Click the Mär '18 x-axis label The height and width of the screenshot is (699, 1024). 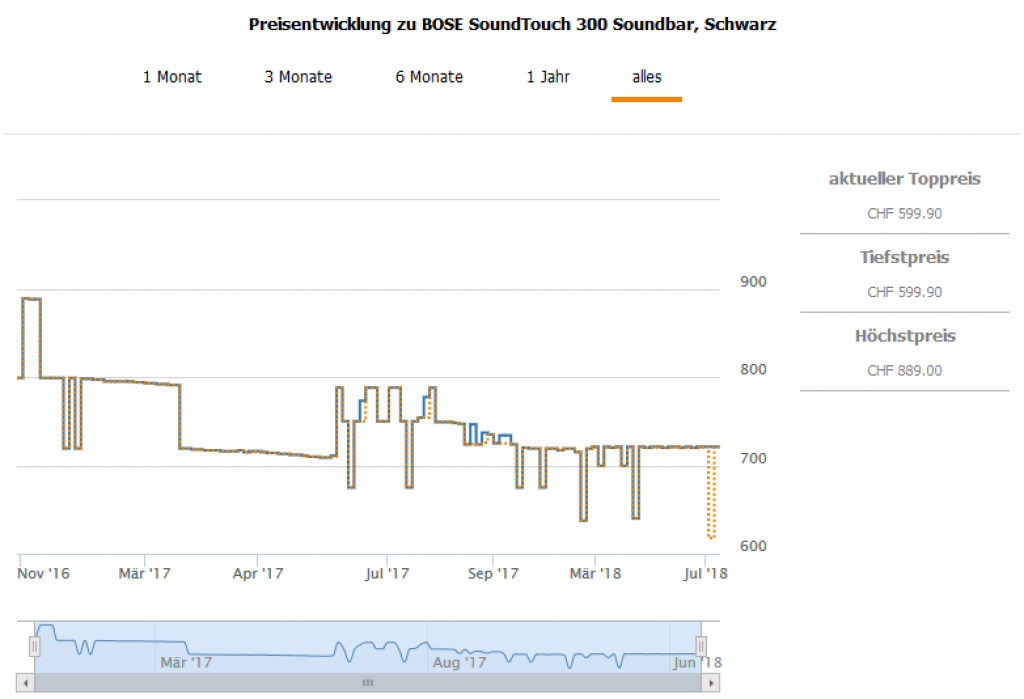tap(596, 574)
